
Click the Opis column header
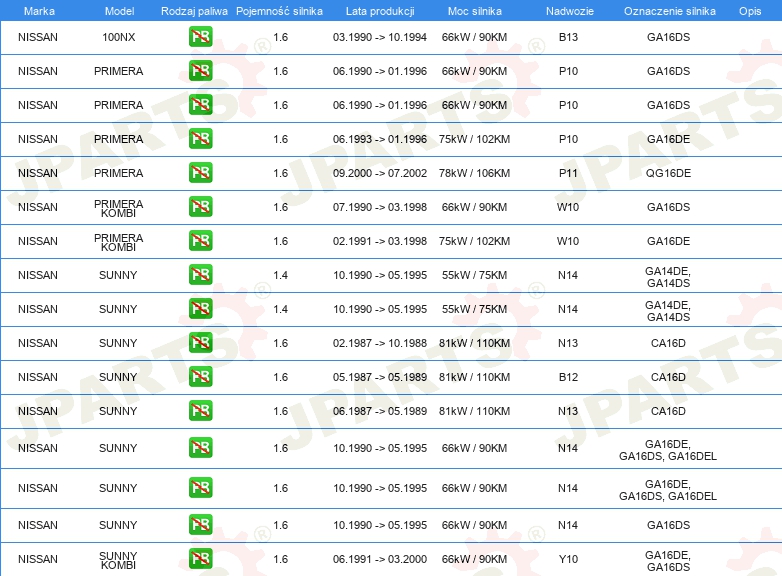tap(750, 11)
